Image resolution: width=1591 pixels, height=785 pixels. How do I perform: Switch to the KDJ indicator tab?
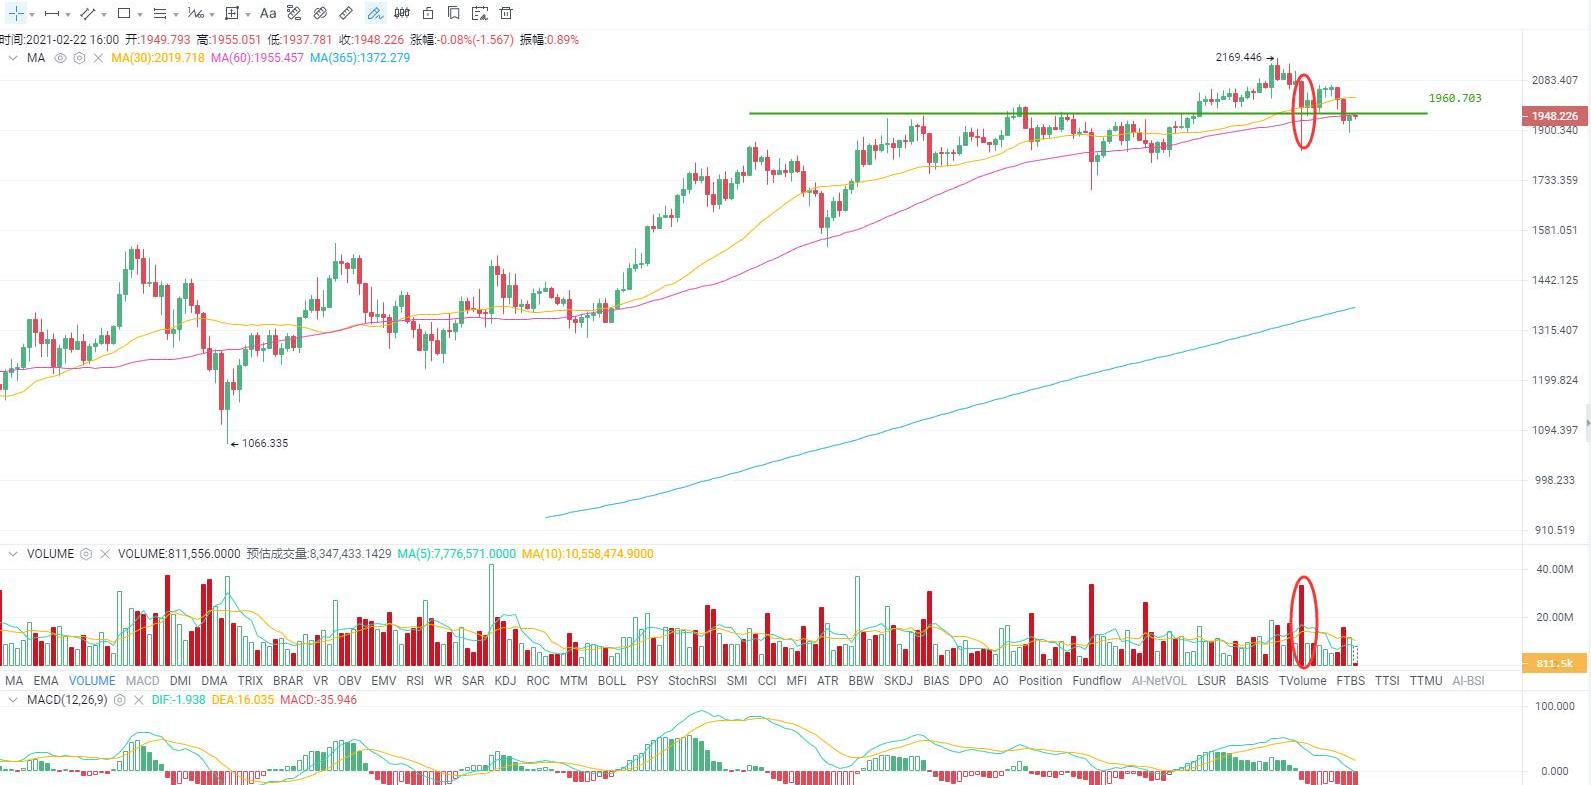tap(505, 681)
